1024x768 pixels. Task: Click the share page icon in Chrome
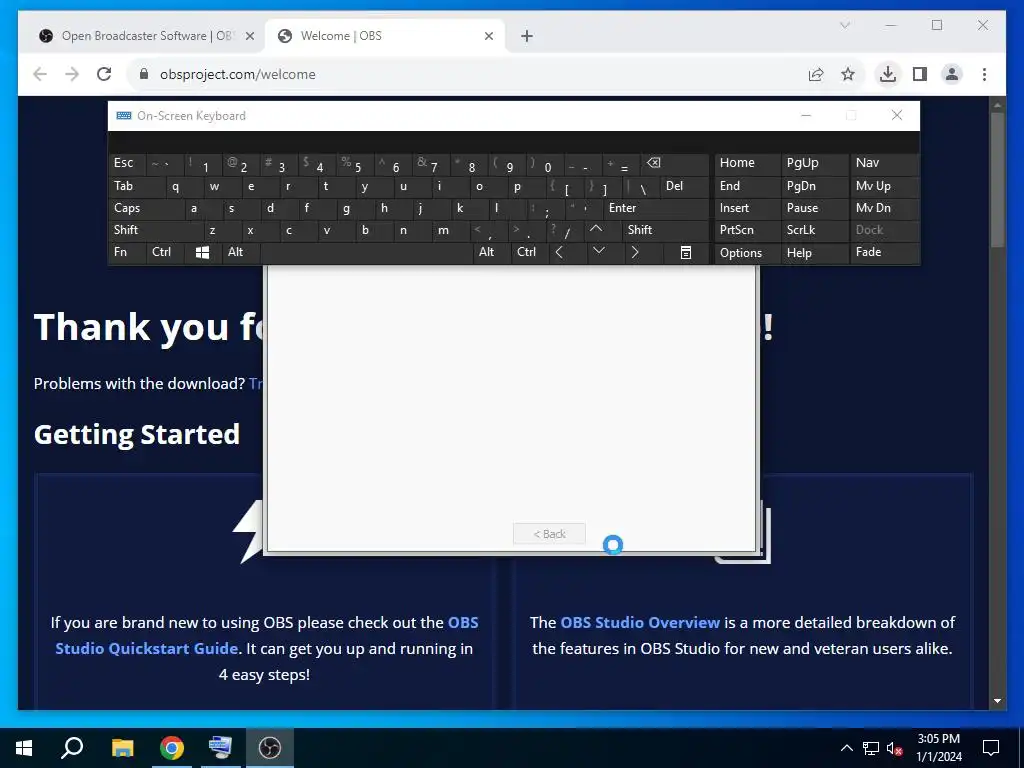pos(816,74)
